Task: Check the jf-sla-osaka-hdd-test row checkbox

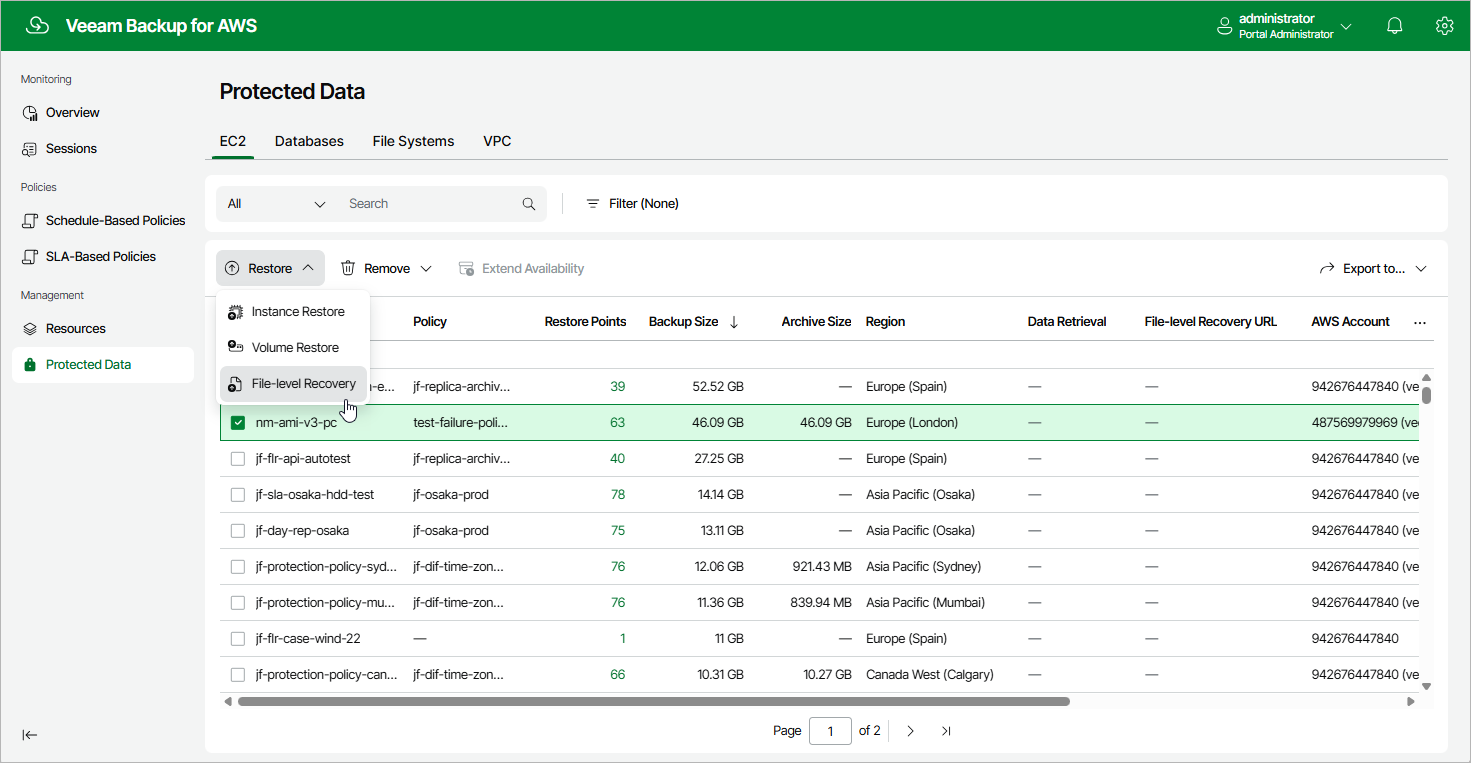Action: pos(238,495)
